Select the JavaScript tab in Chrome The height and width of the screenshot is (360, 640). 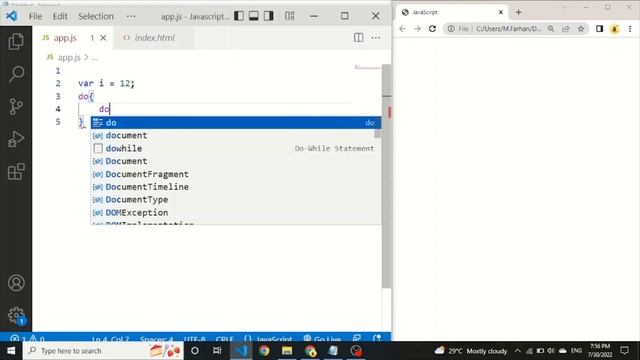pyautogui.click(x=452, y=12)
